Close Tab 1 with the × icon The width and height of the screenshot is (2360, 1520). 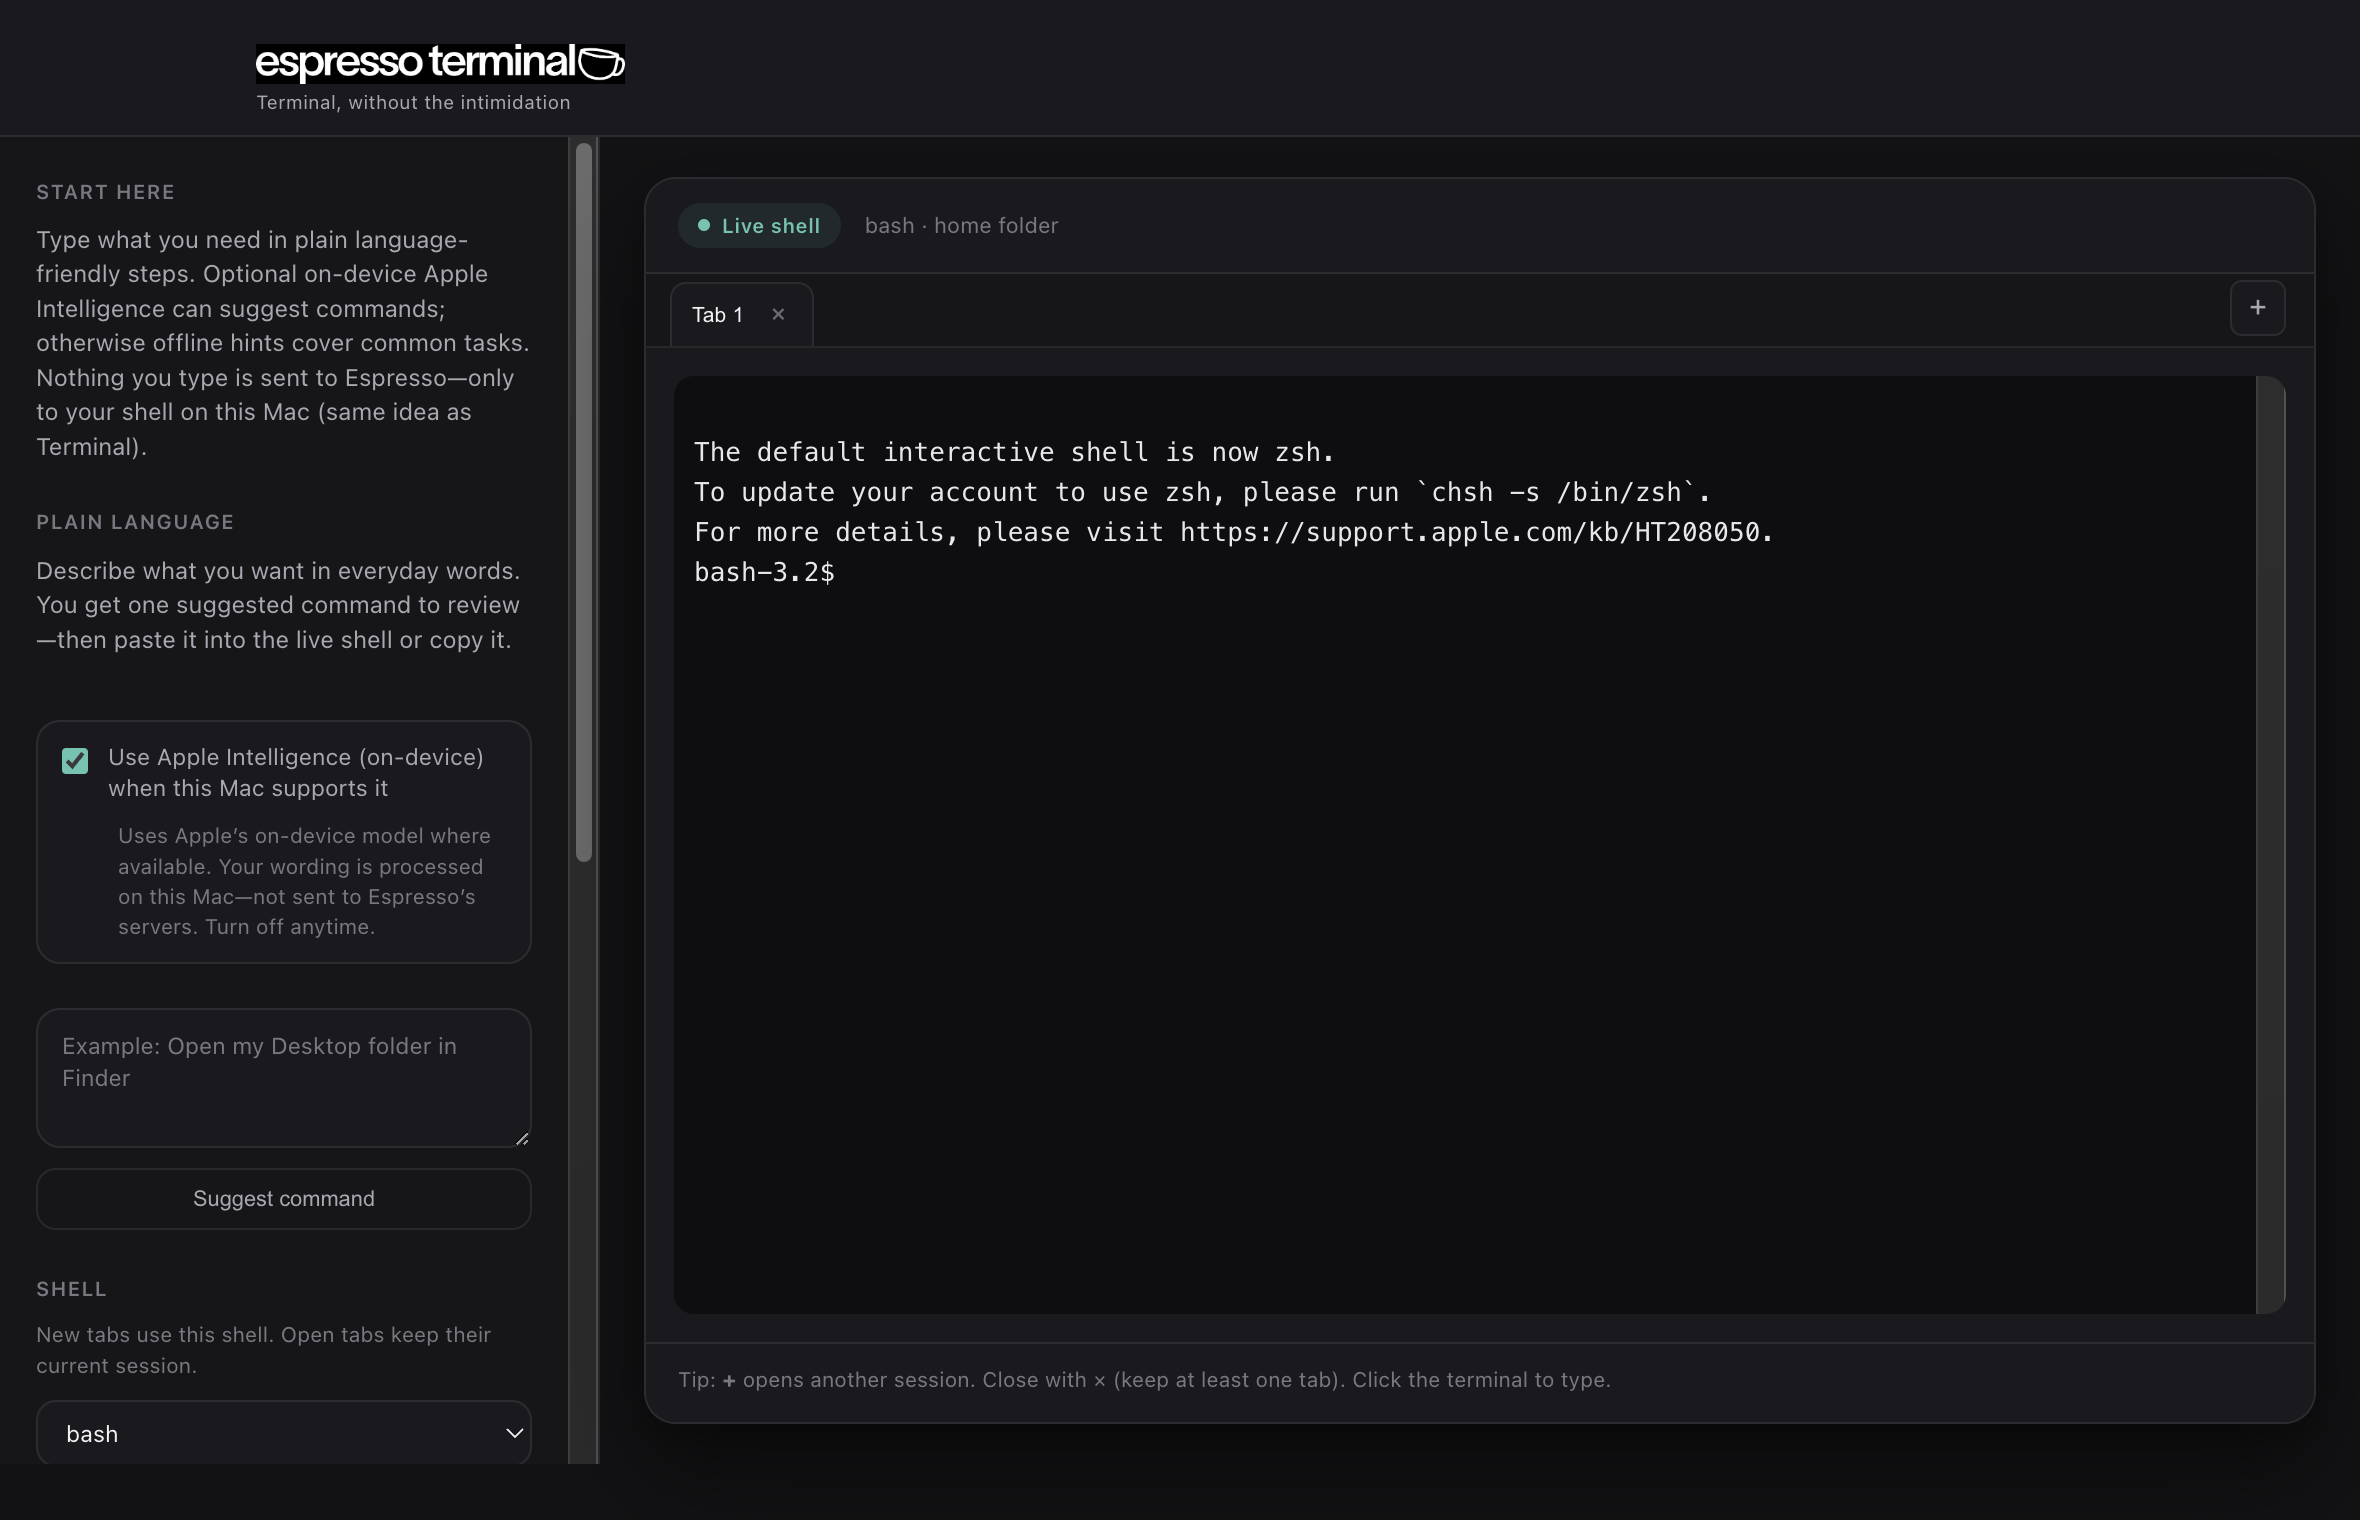[779, 314]
